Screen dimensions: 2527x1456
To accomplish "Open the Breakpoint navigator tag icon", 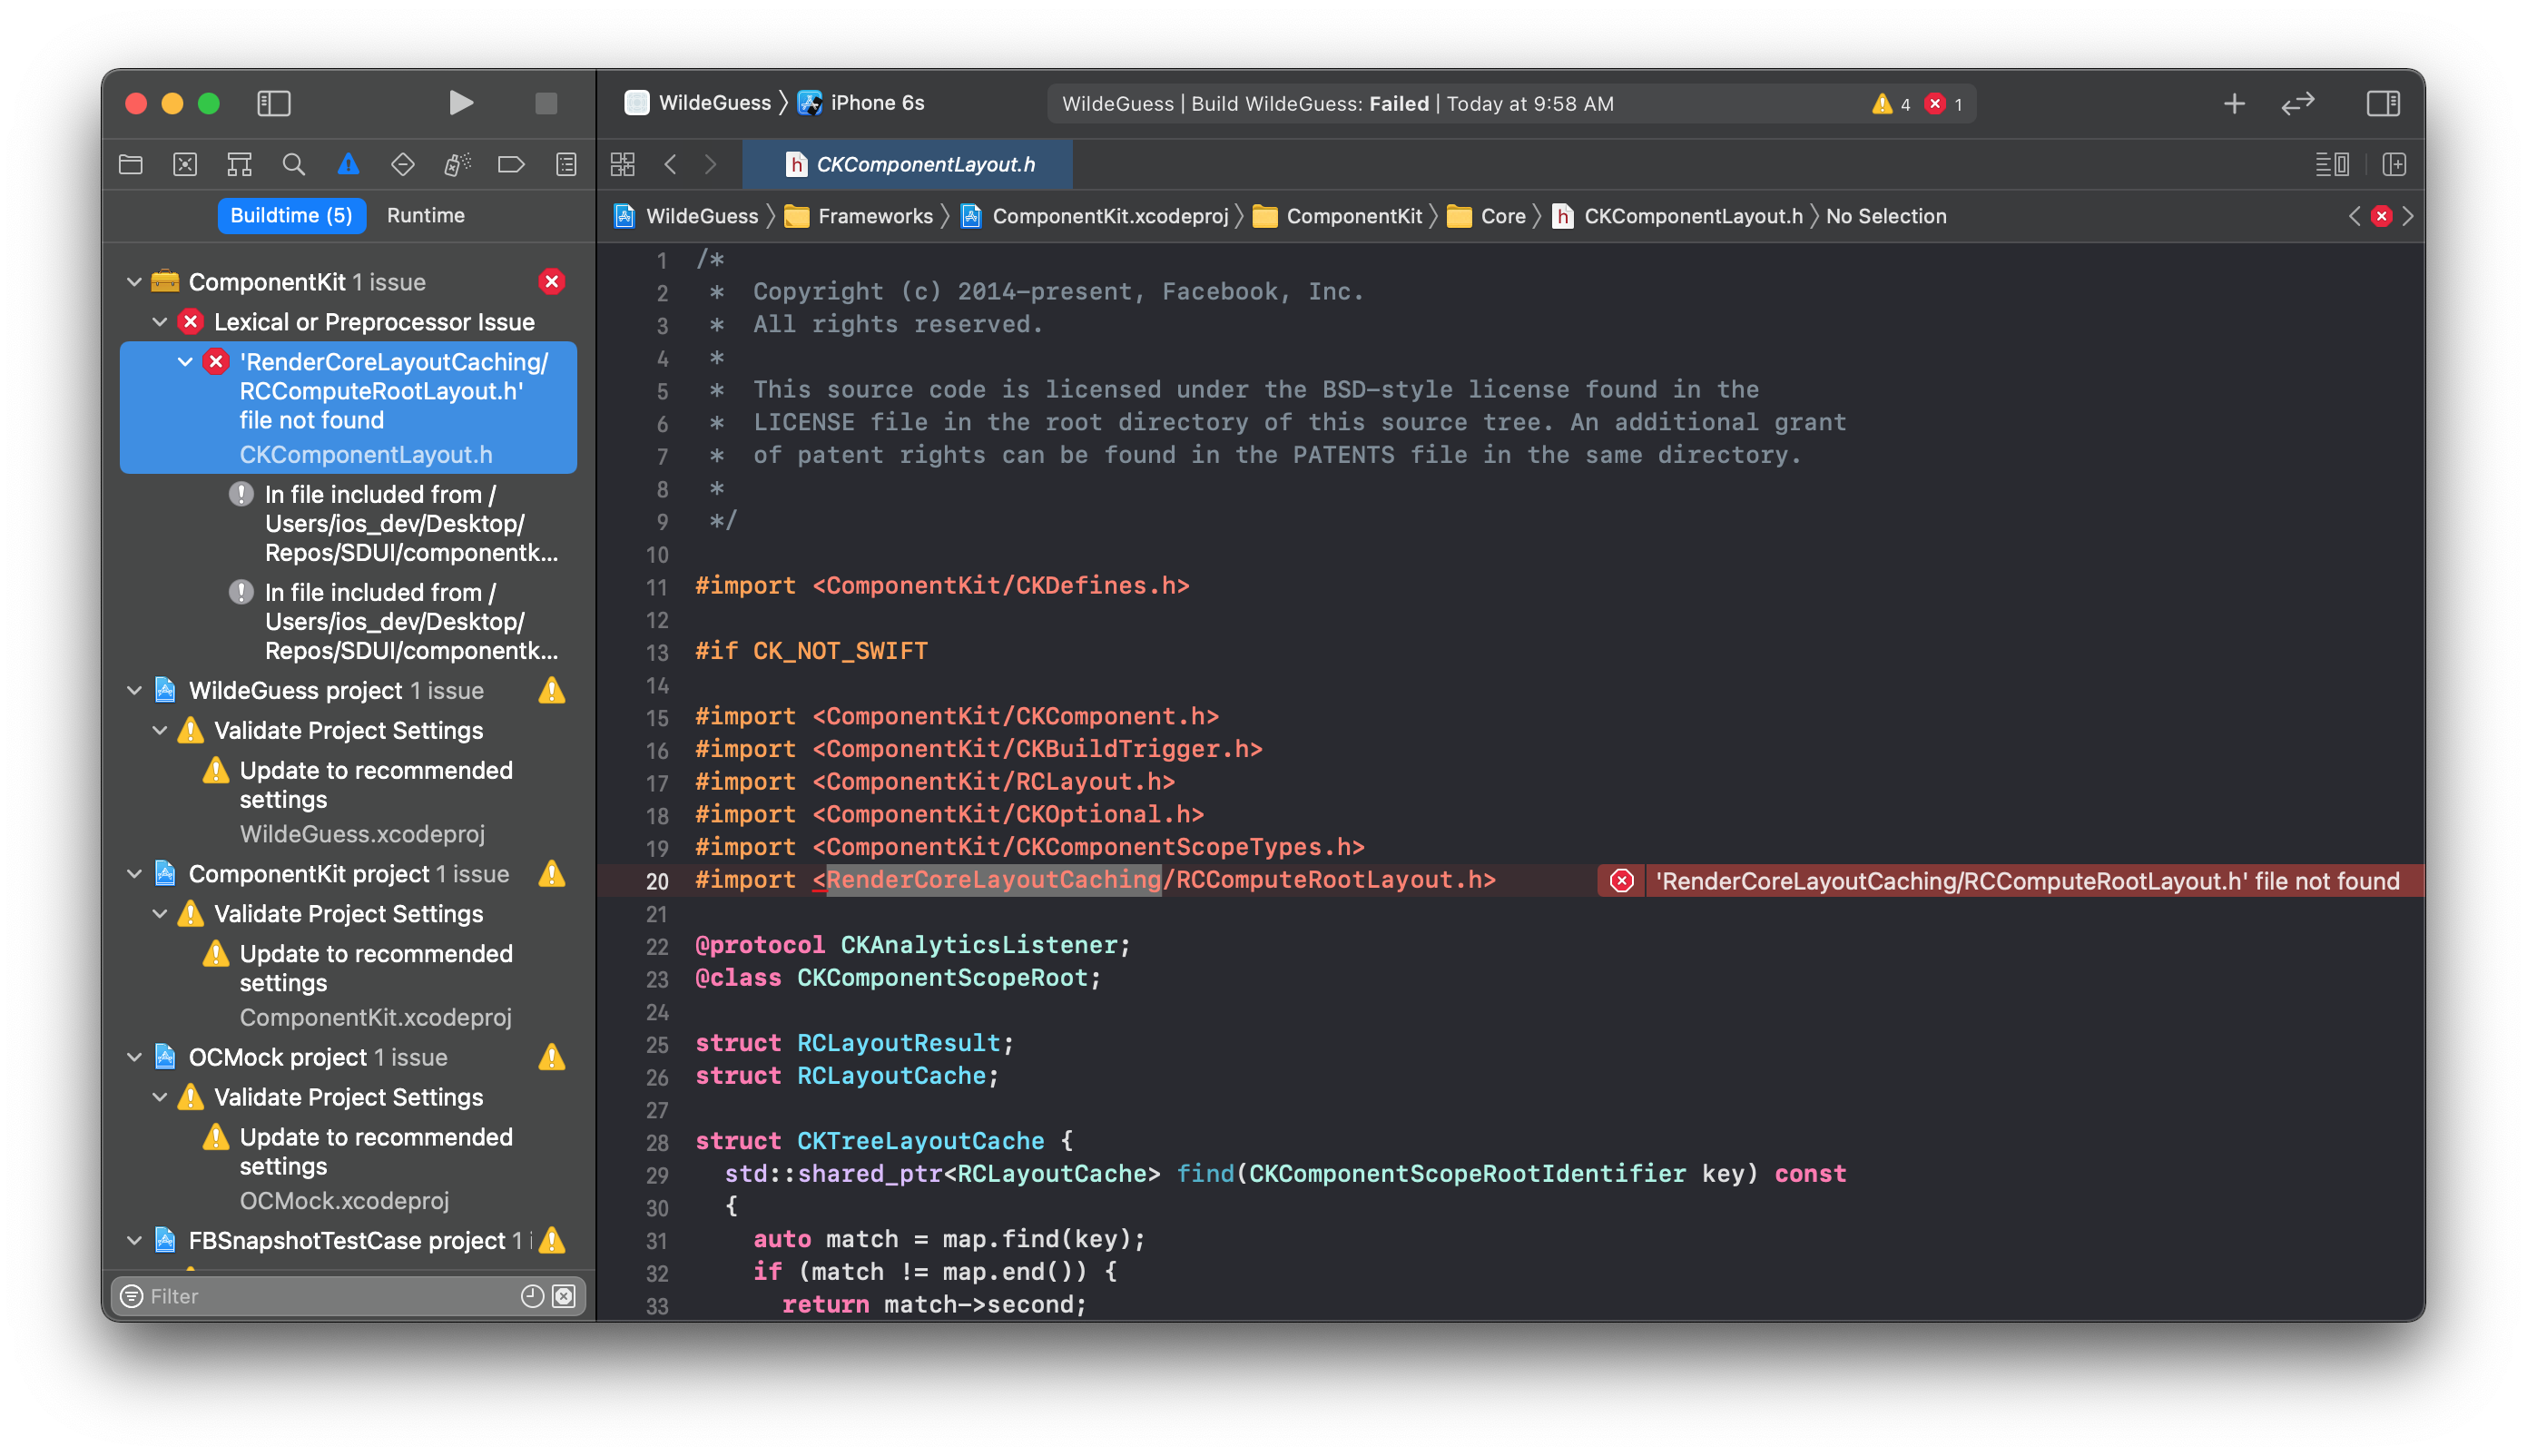I will (511, 163).
